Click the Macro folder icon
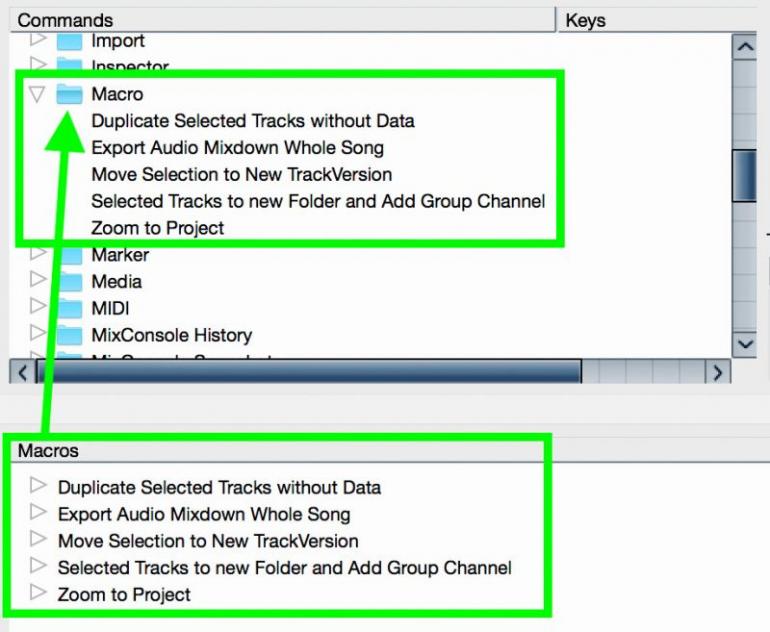 pyautogui.click(x=69, y=94)
